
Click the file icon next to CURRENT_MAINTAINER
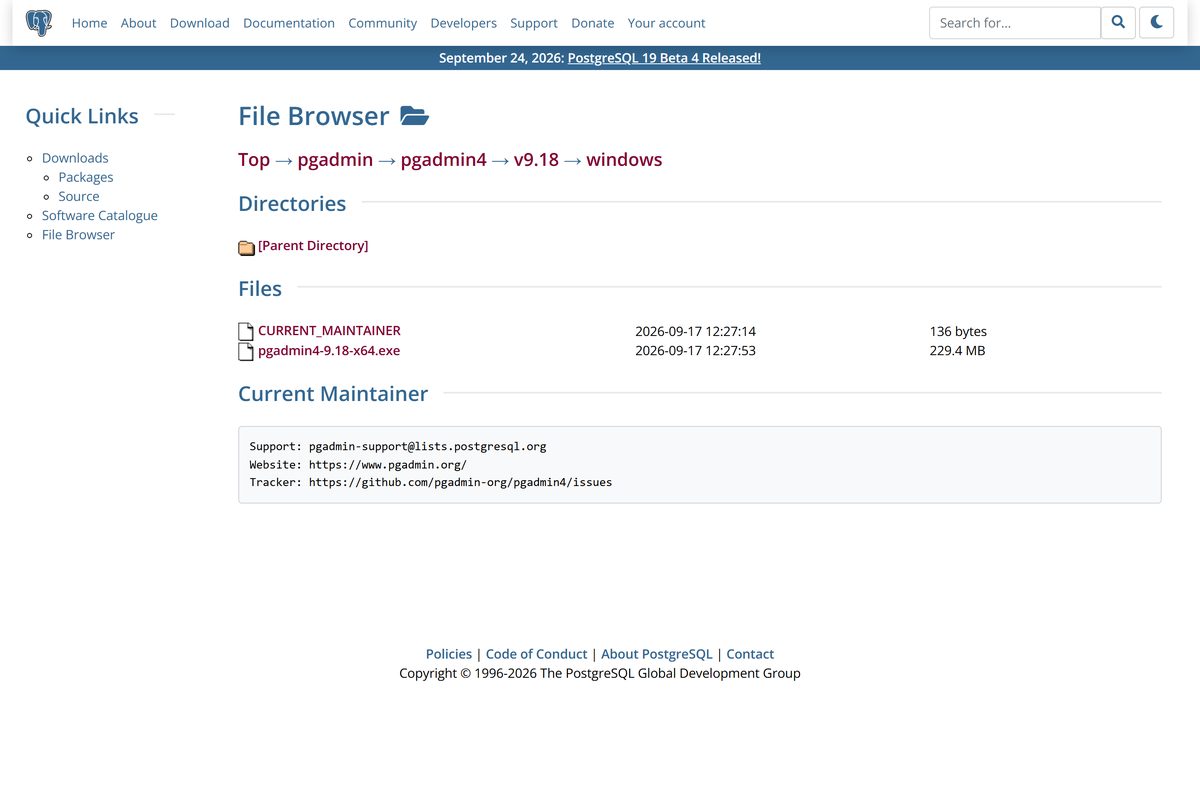click(x=246, y=331)
